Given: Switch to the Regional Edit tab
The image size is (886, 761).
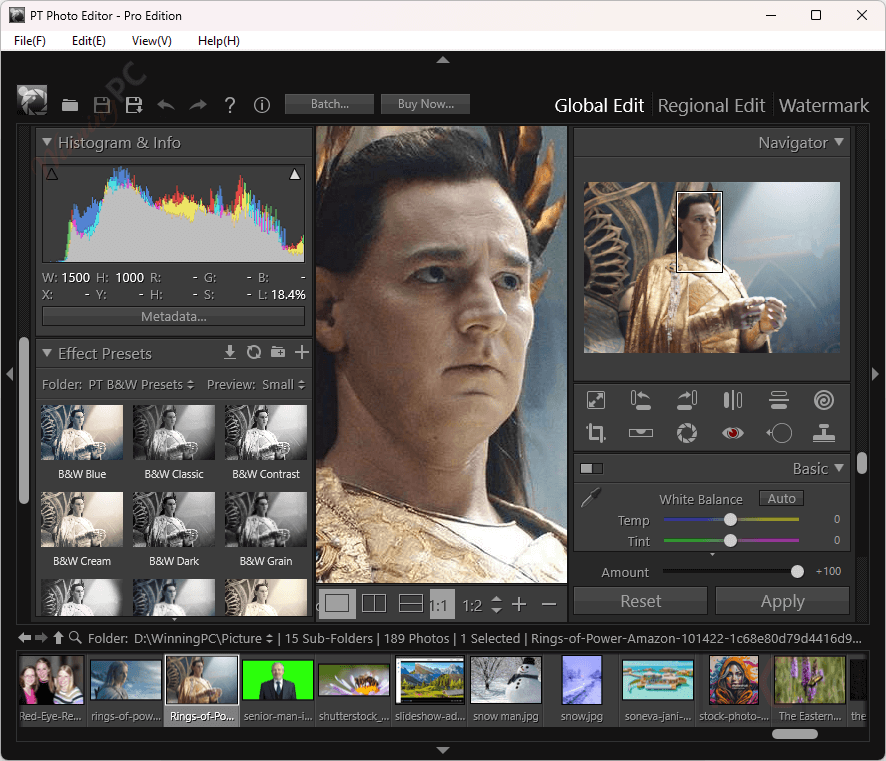Looking at the screenshot, I should 711,106.
